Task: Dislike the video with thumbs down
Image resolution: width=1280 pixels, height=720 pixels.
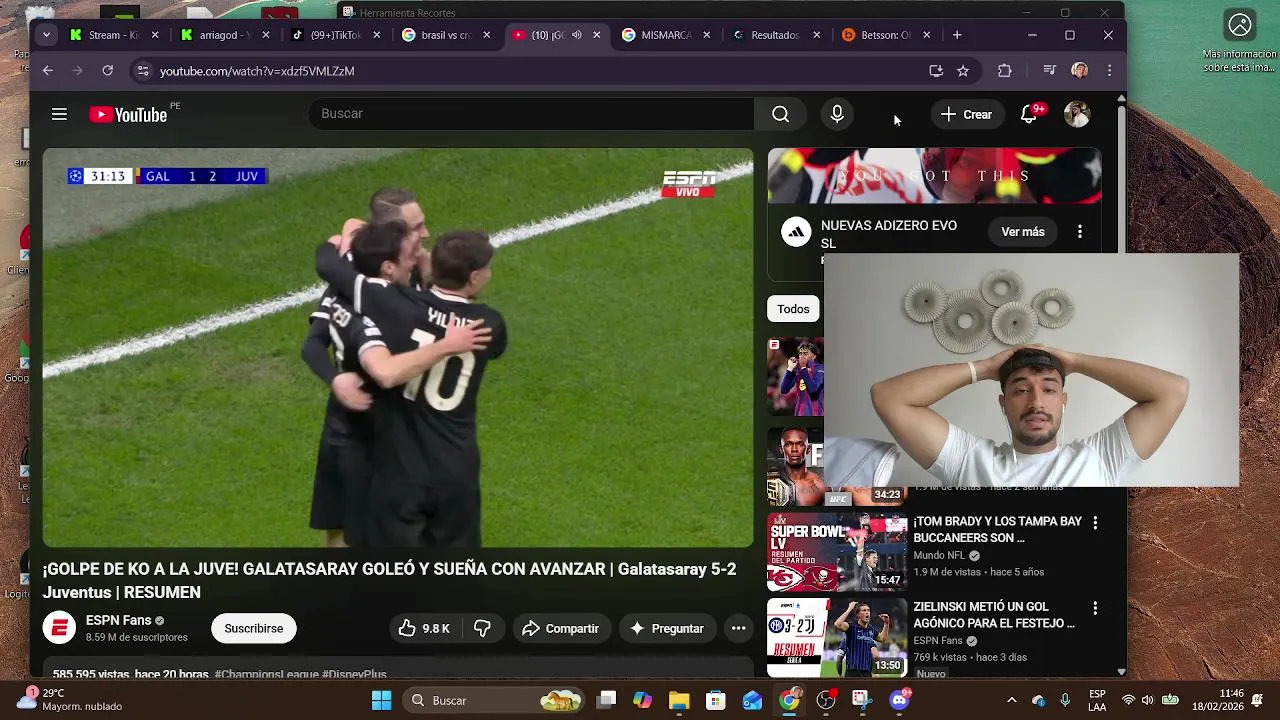Action: coord(482,628)
